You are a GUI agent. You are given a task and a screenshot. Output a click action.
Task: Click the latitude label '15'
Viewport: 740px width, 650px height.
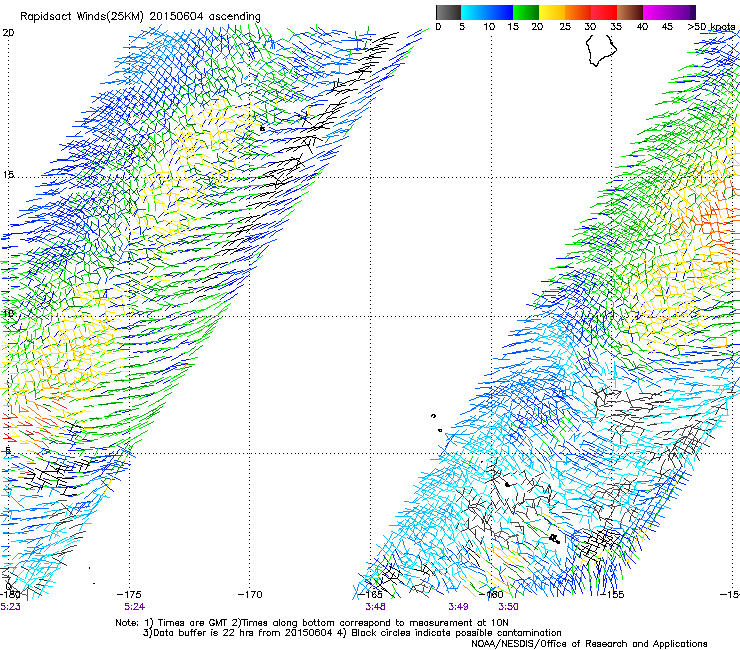click(8, 175)
